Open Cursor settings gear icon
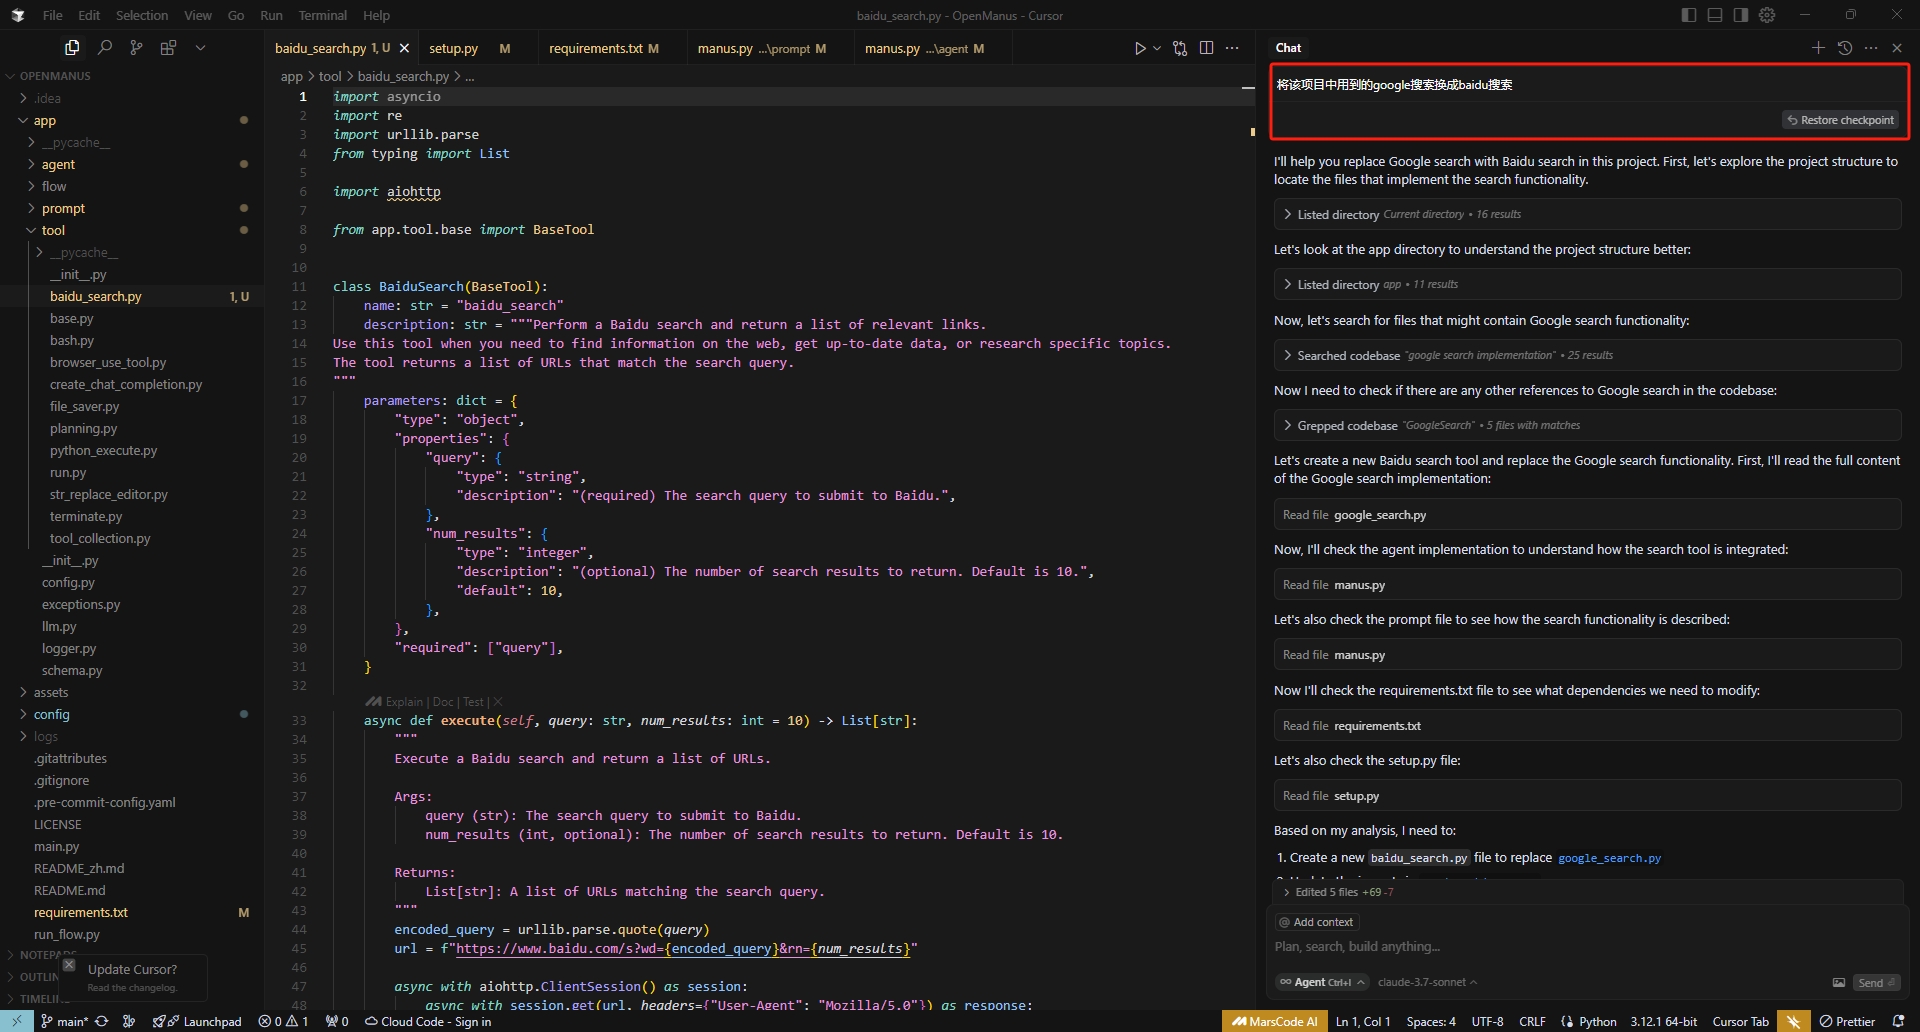 pyautogui.click(x=1767, y=15)
